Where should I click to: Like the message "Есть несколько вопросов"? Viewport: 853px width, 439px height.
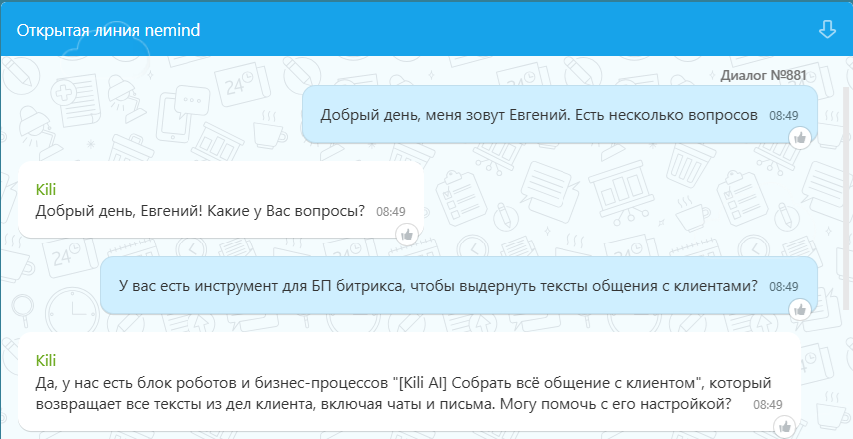800,138
